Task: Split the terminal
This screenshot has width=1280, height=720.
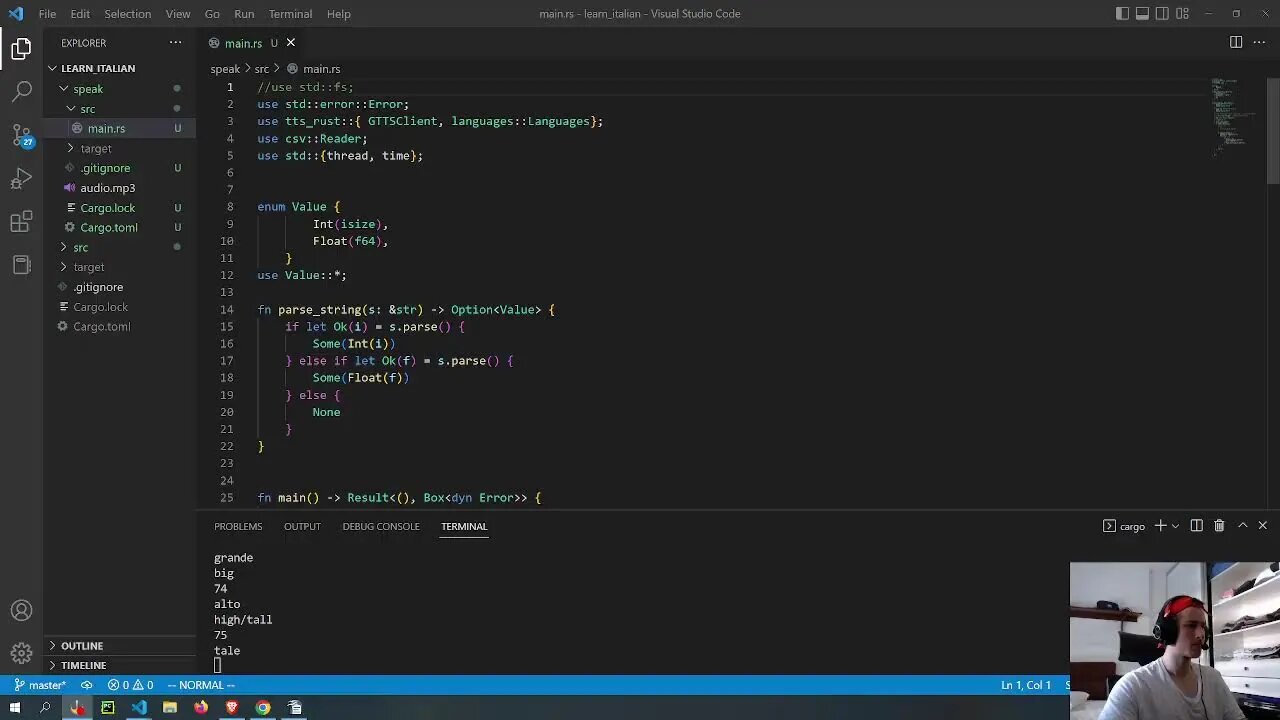Action: pyautogui.click(x=1196, y=526)
